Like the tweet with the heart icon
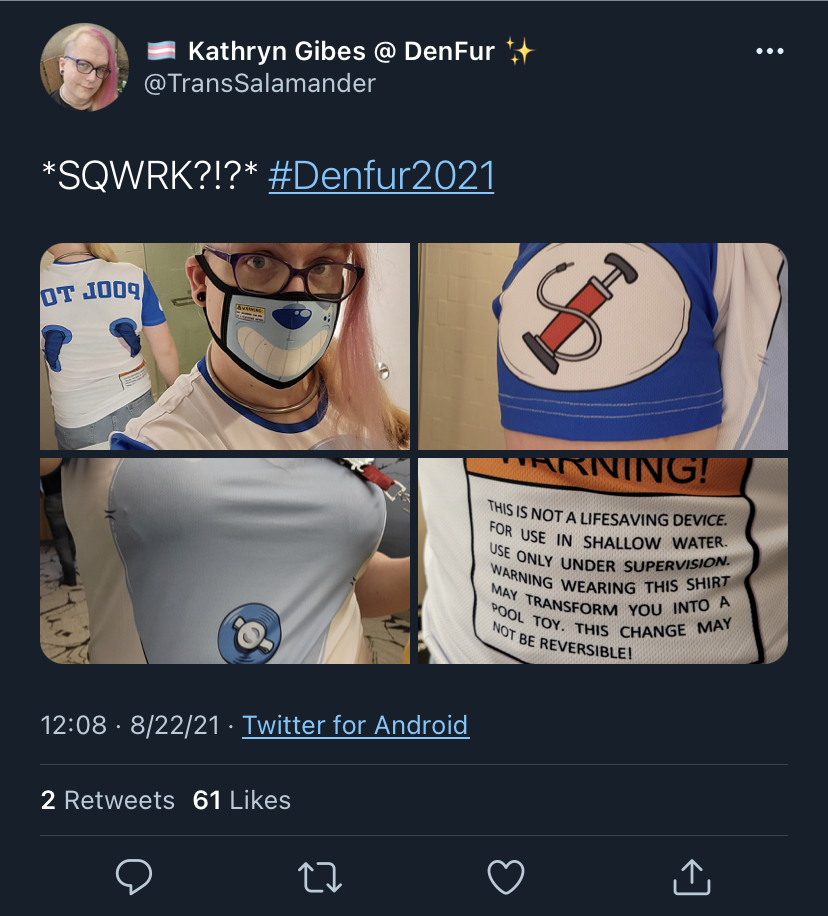This screenshot has height=916, width=828. point(505,877)
